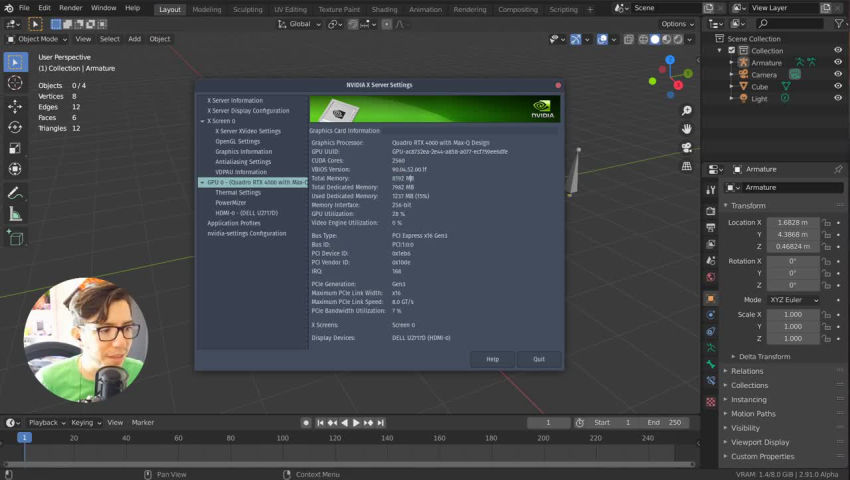Click the Scale X value field
Viewport: 850px width, 480px height.
coord(792,315)
